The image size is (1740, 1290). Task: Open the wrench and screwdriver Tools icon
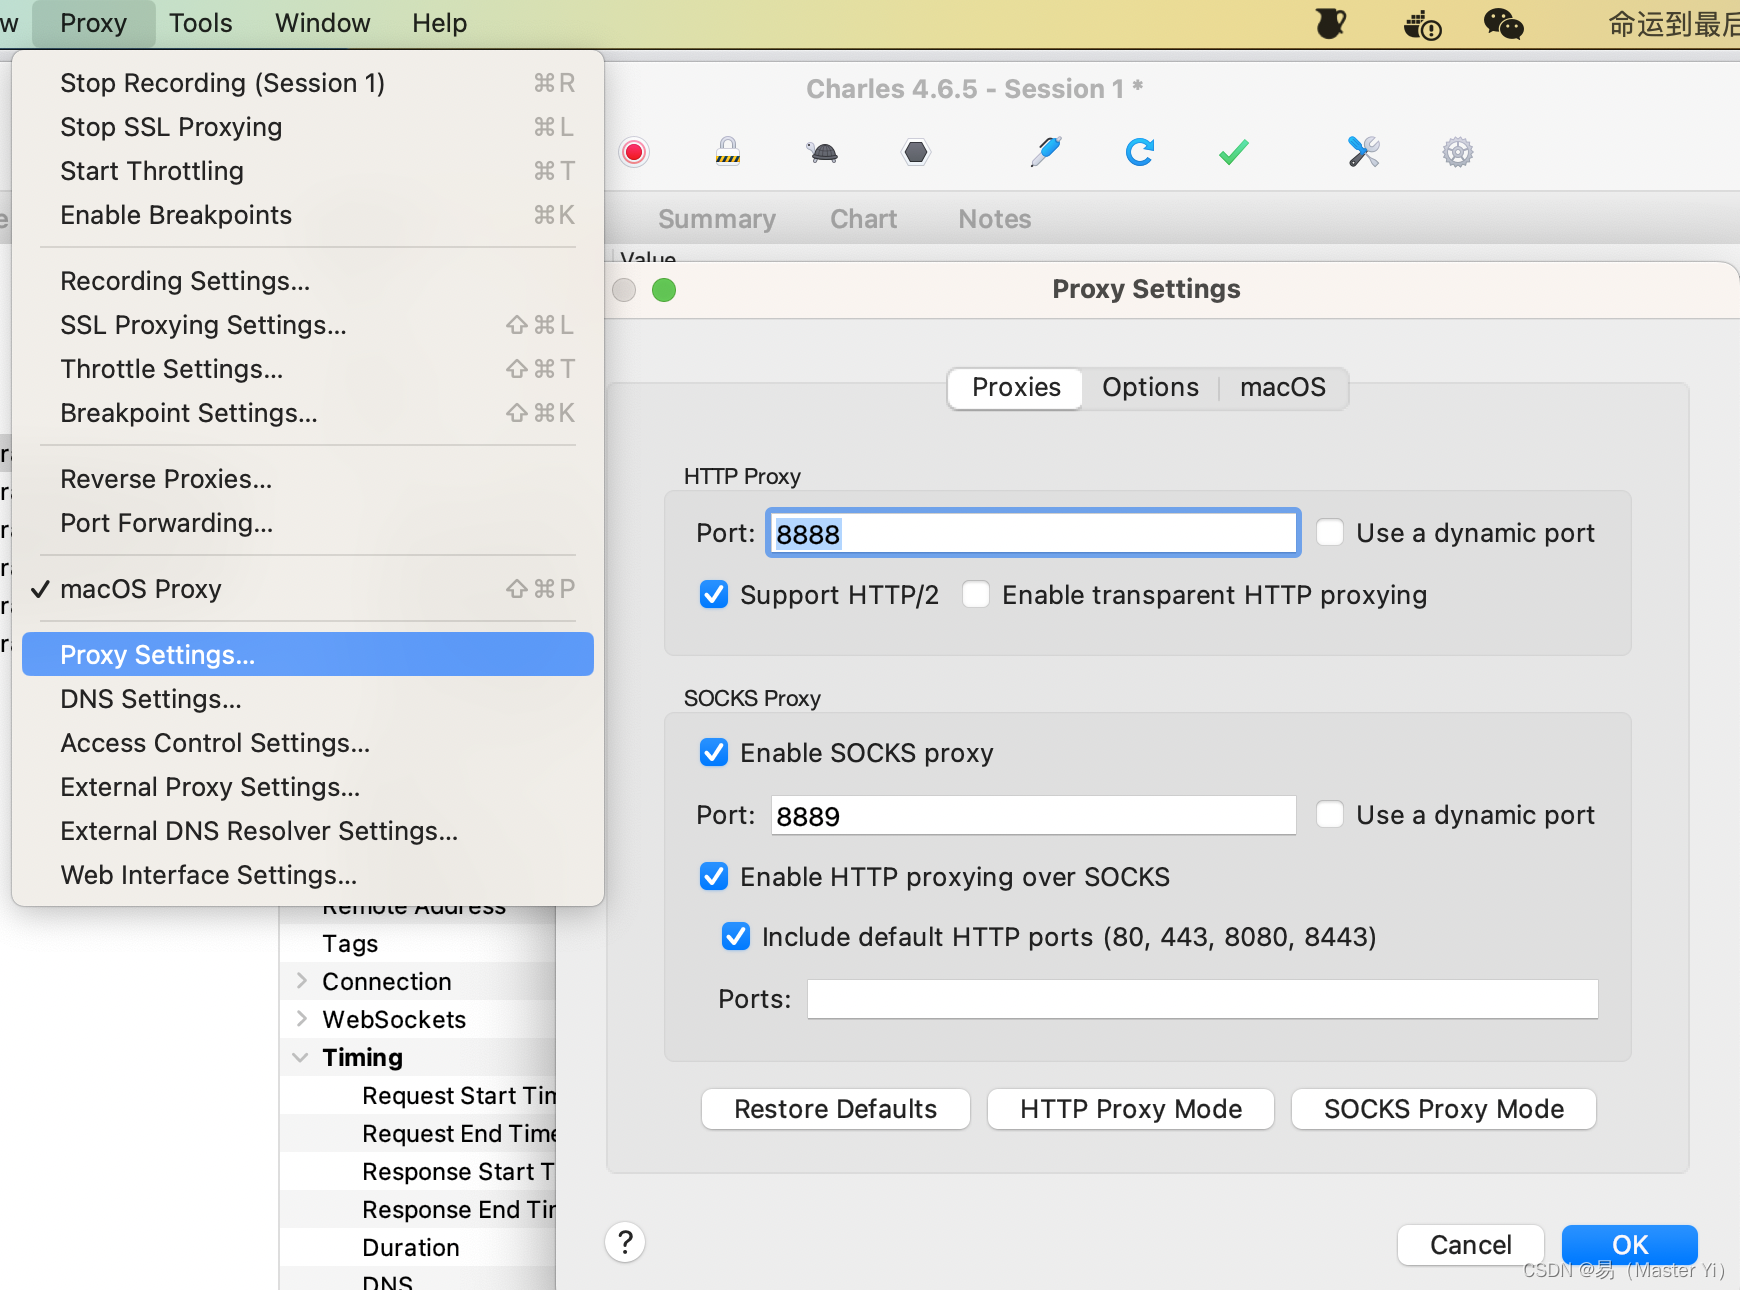pyautogui.click(x=1364, y=152)
